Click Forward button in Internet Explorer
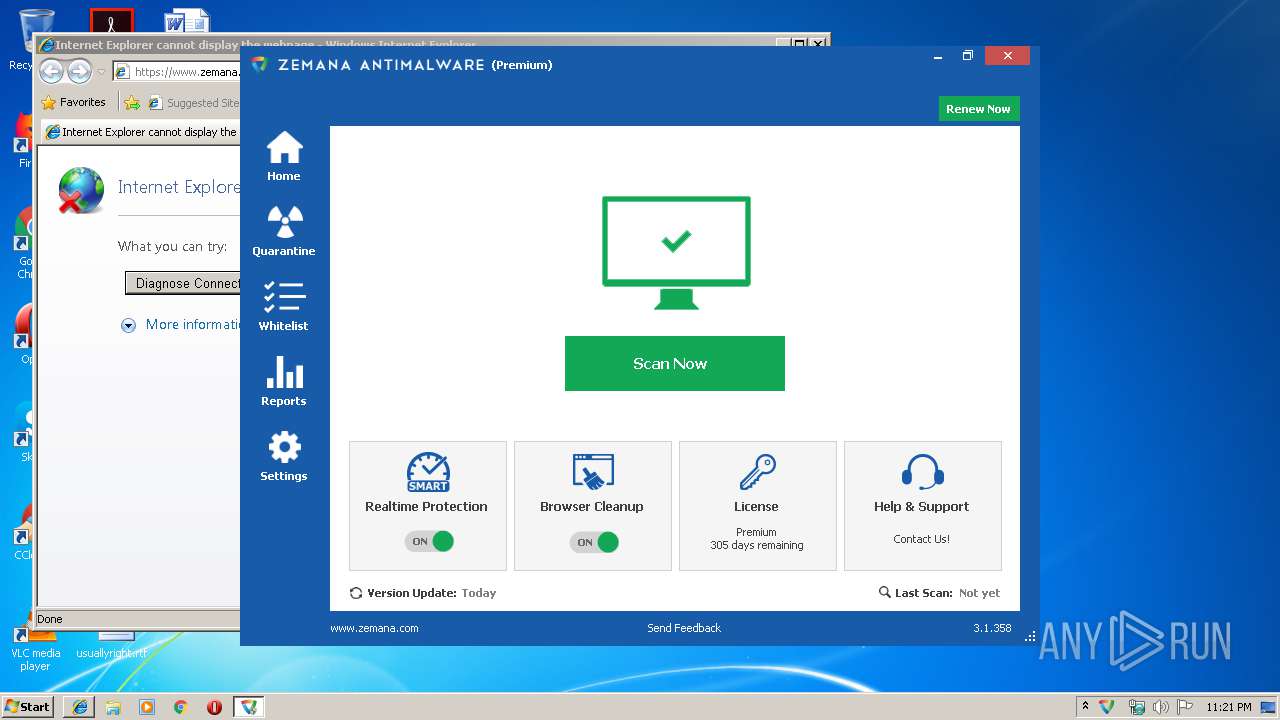 79,72
